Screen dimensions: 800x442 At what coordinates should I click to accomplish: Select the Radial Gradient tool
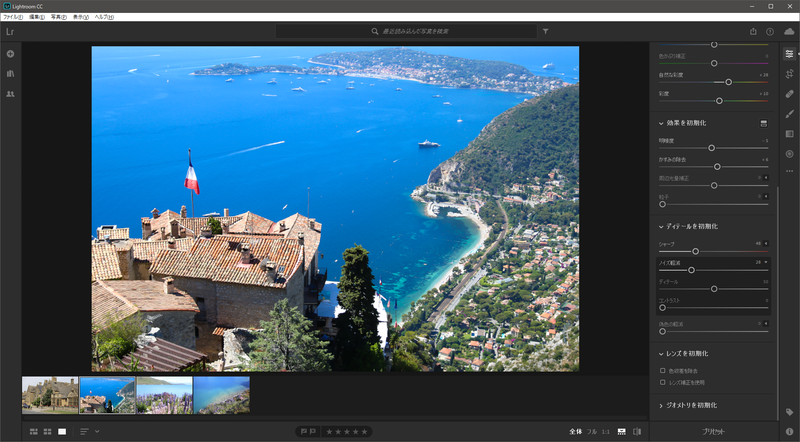[789, 154]
